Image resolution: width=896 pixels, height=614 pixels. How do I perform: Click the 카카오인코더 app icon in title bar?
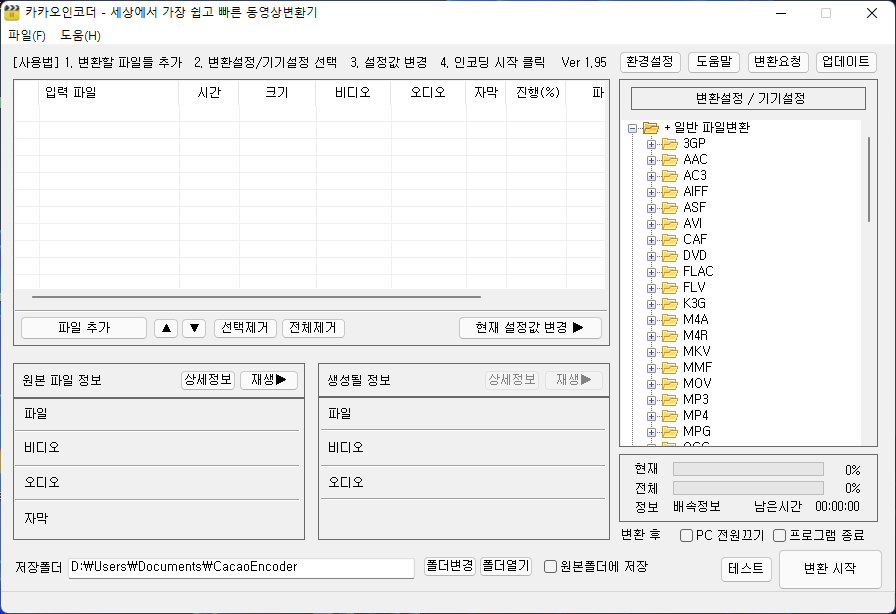point(11,13)
